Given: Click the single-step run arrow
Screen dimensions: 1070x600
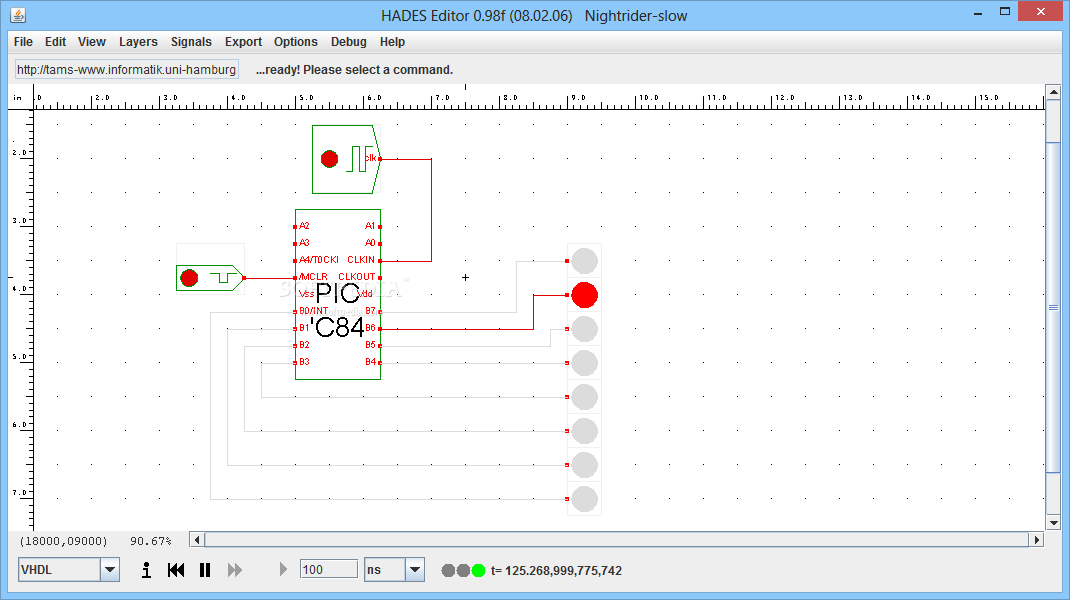Looking at the screenshot, I should click(x=283, y=569).
